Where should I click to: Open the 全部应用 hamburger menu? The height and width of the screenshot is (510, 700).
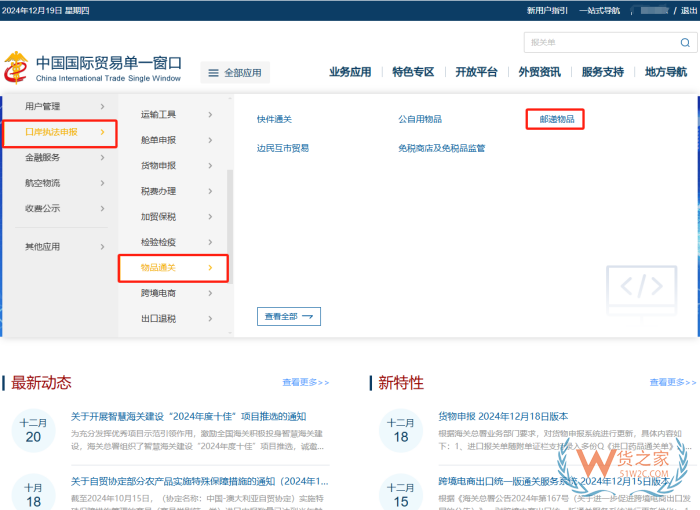point(235,72)
